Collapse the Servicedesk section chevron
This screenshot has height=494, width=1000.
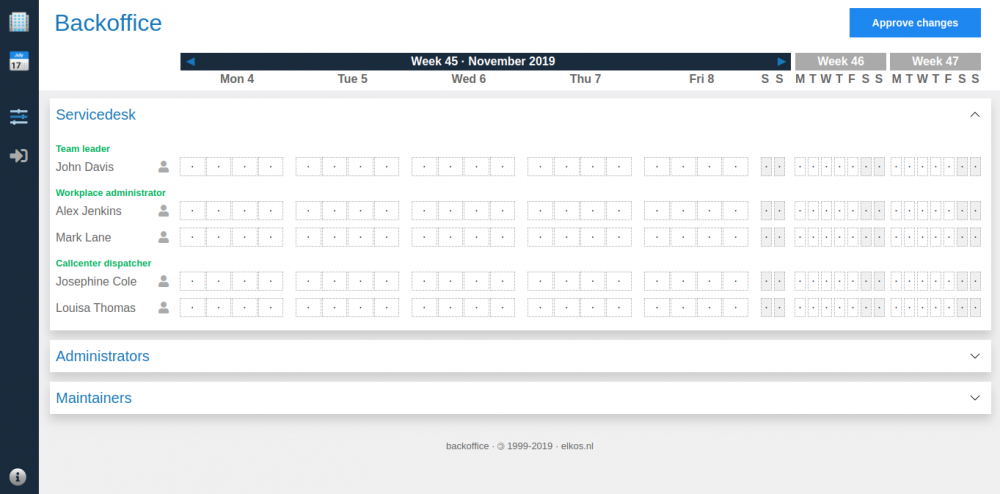(x=975, y=115)
